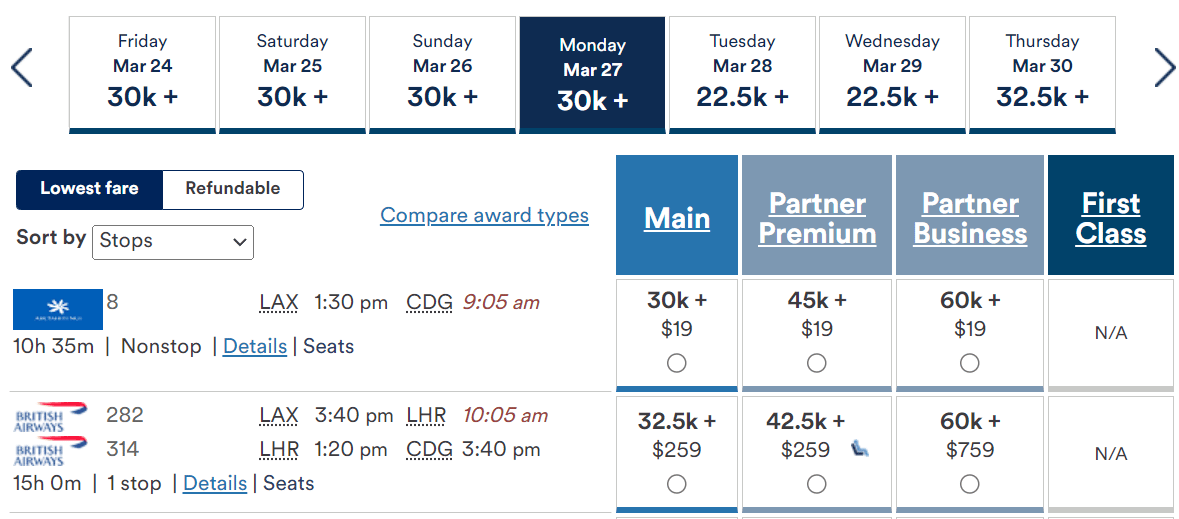Switch to Refundable fares

[x=232, y=189]
